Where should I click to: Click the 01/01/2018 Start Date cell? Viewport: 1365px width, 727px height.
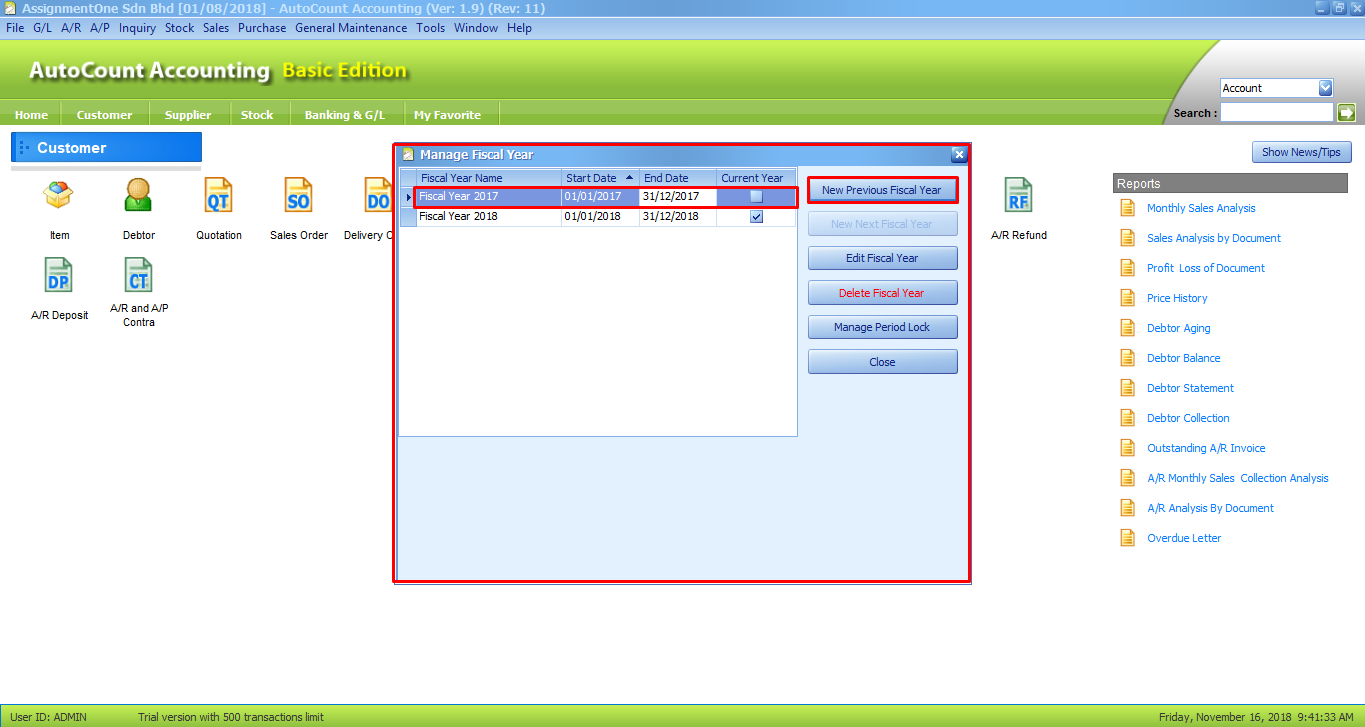click(600, 216)
